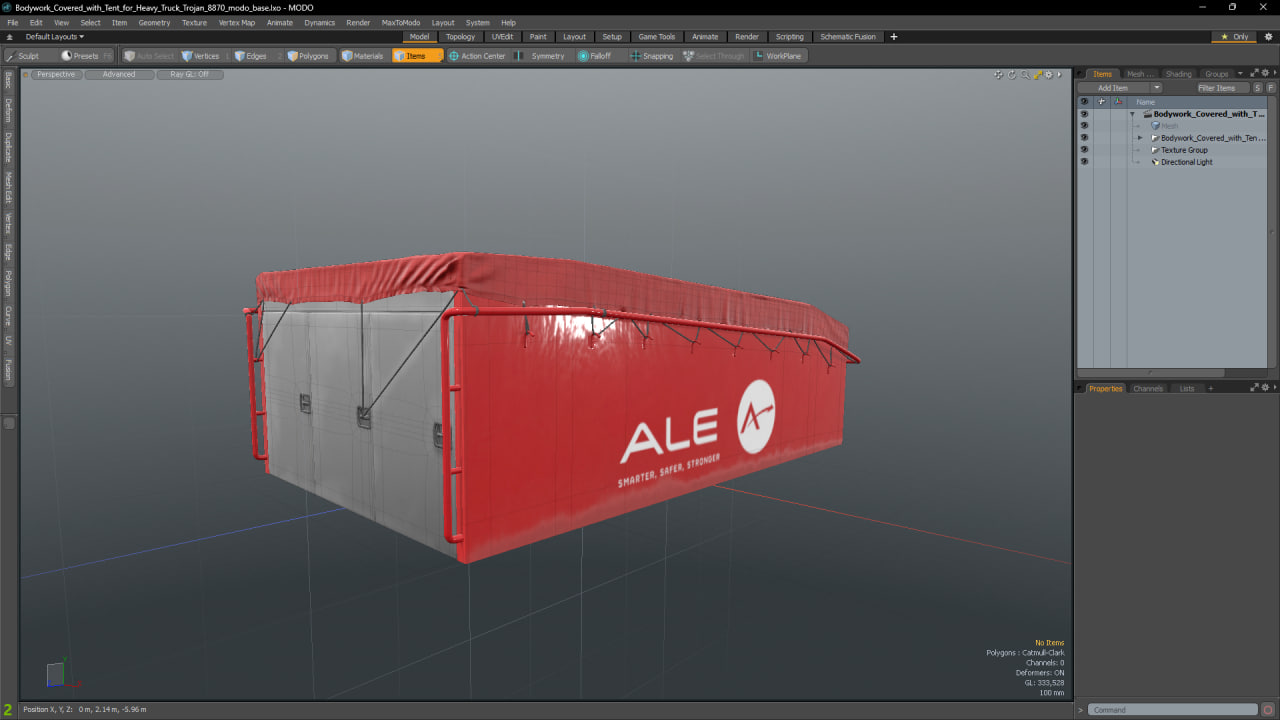Click the Add Item button
The height and width of the screenshot is (720, 1280).
[x=1113, y=88]
